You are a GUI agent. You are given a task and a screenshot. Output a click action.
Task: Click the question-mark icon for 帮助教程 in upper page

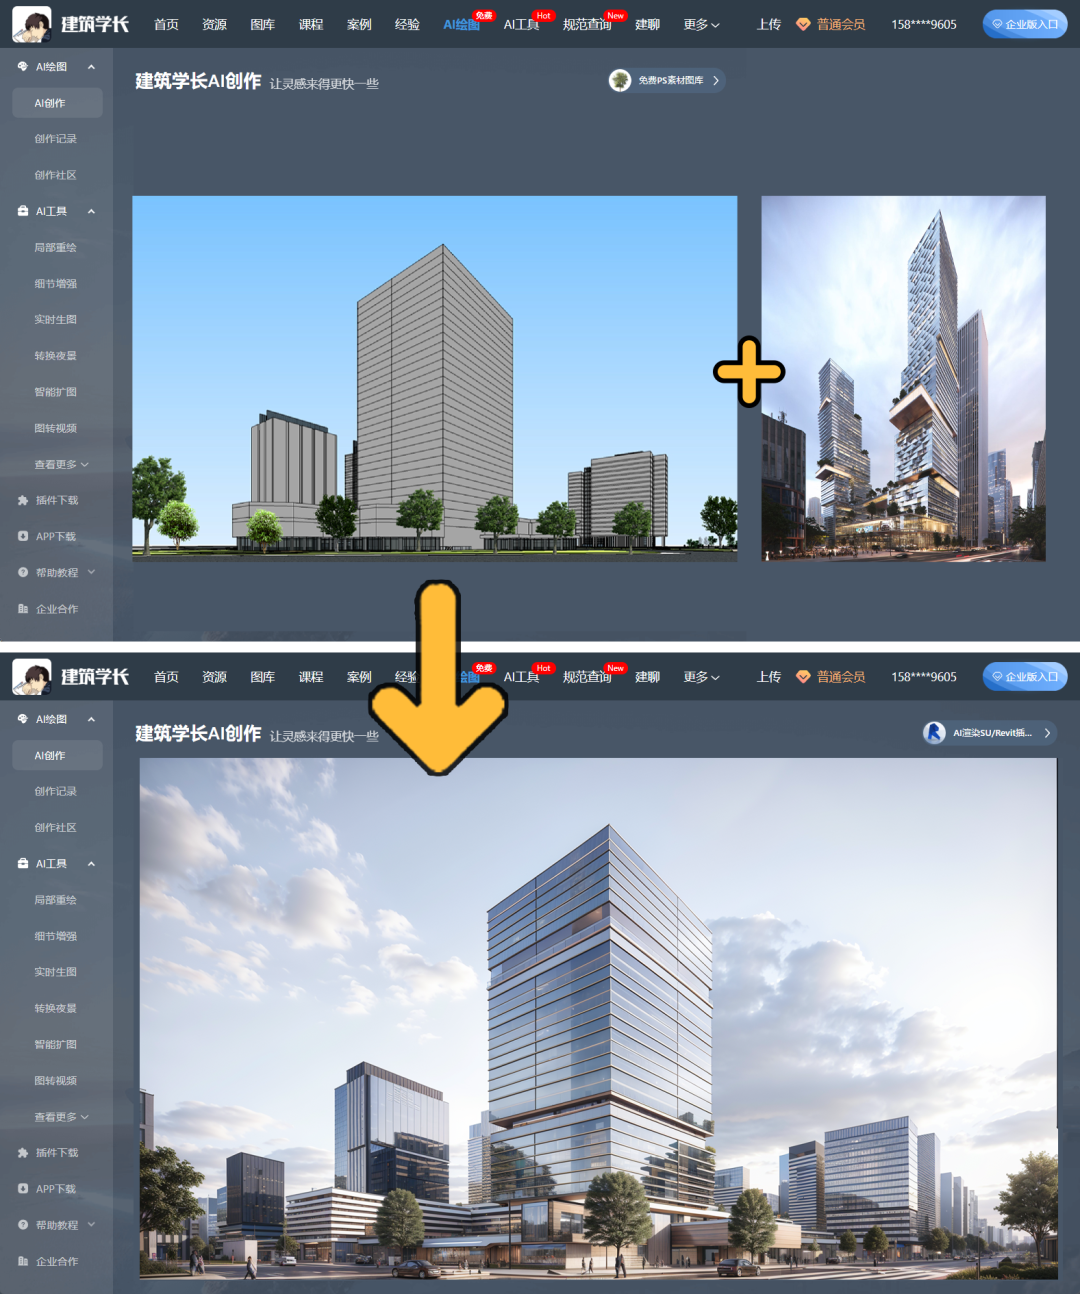[23, 572]
